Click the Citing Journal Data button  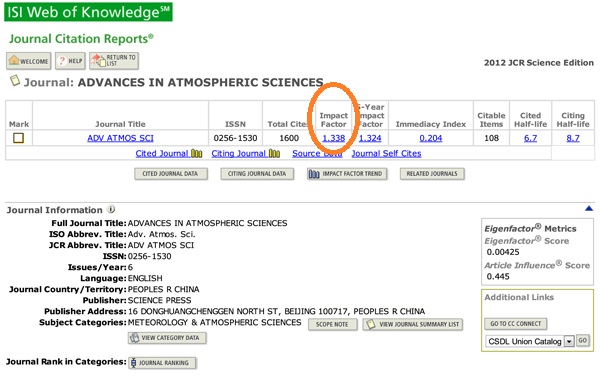click(257, 174)
